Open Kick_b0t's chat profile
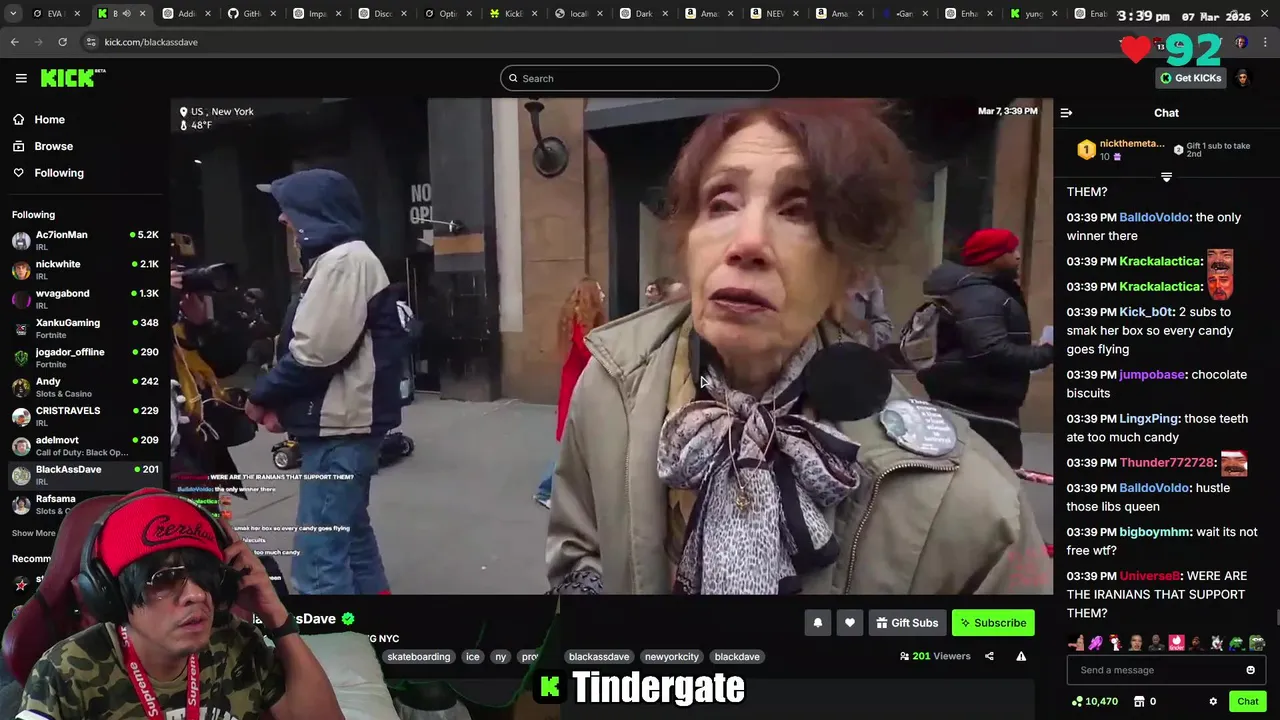The height and width of the screenshot is (720, 1280). coord(1146,311)
